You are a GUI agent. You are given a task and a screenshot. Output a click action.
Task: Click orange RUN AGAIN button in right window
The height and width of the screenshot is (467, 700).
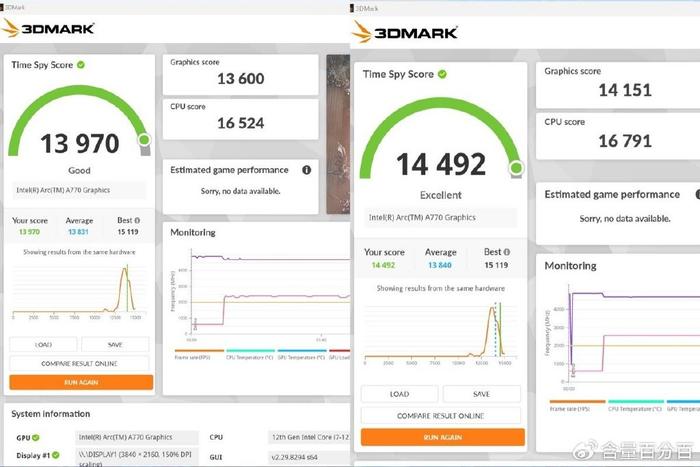[443, 437]
